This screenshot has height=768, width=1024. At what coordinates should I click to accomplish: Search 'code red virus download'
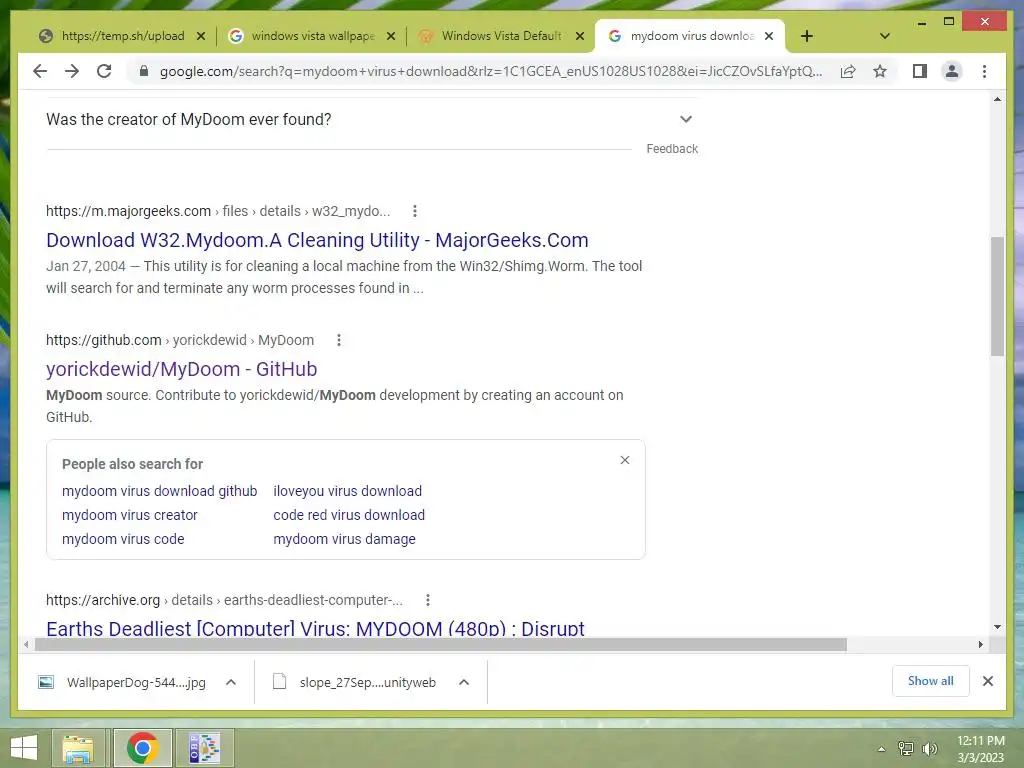[349, 515]
